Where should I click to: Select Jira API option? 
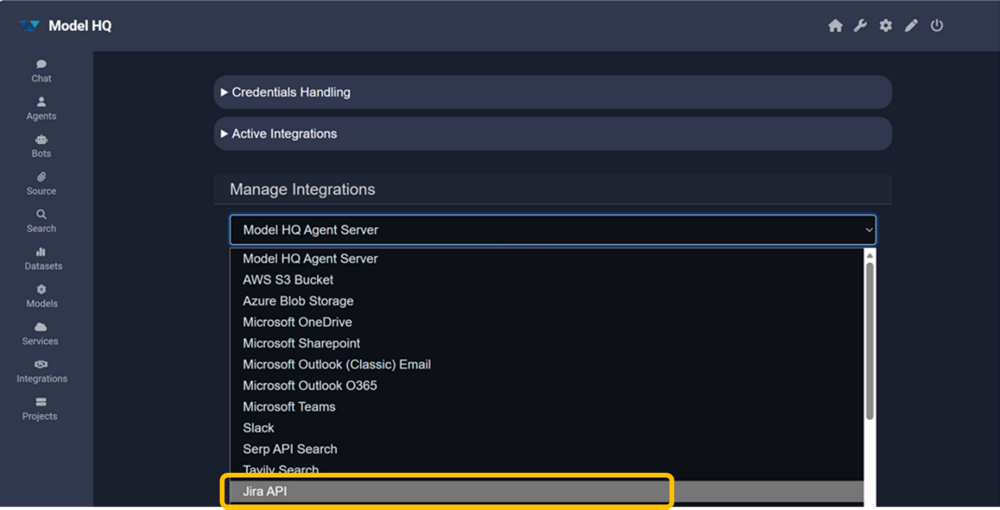click(547, 492)
